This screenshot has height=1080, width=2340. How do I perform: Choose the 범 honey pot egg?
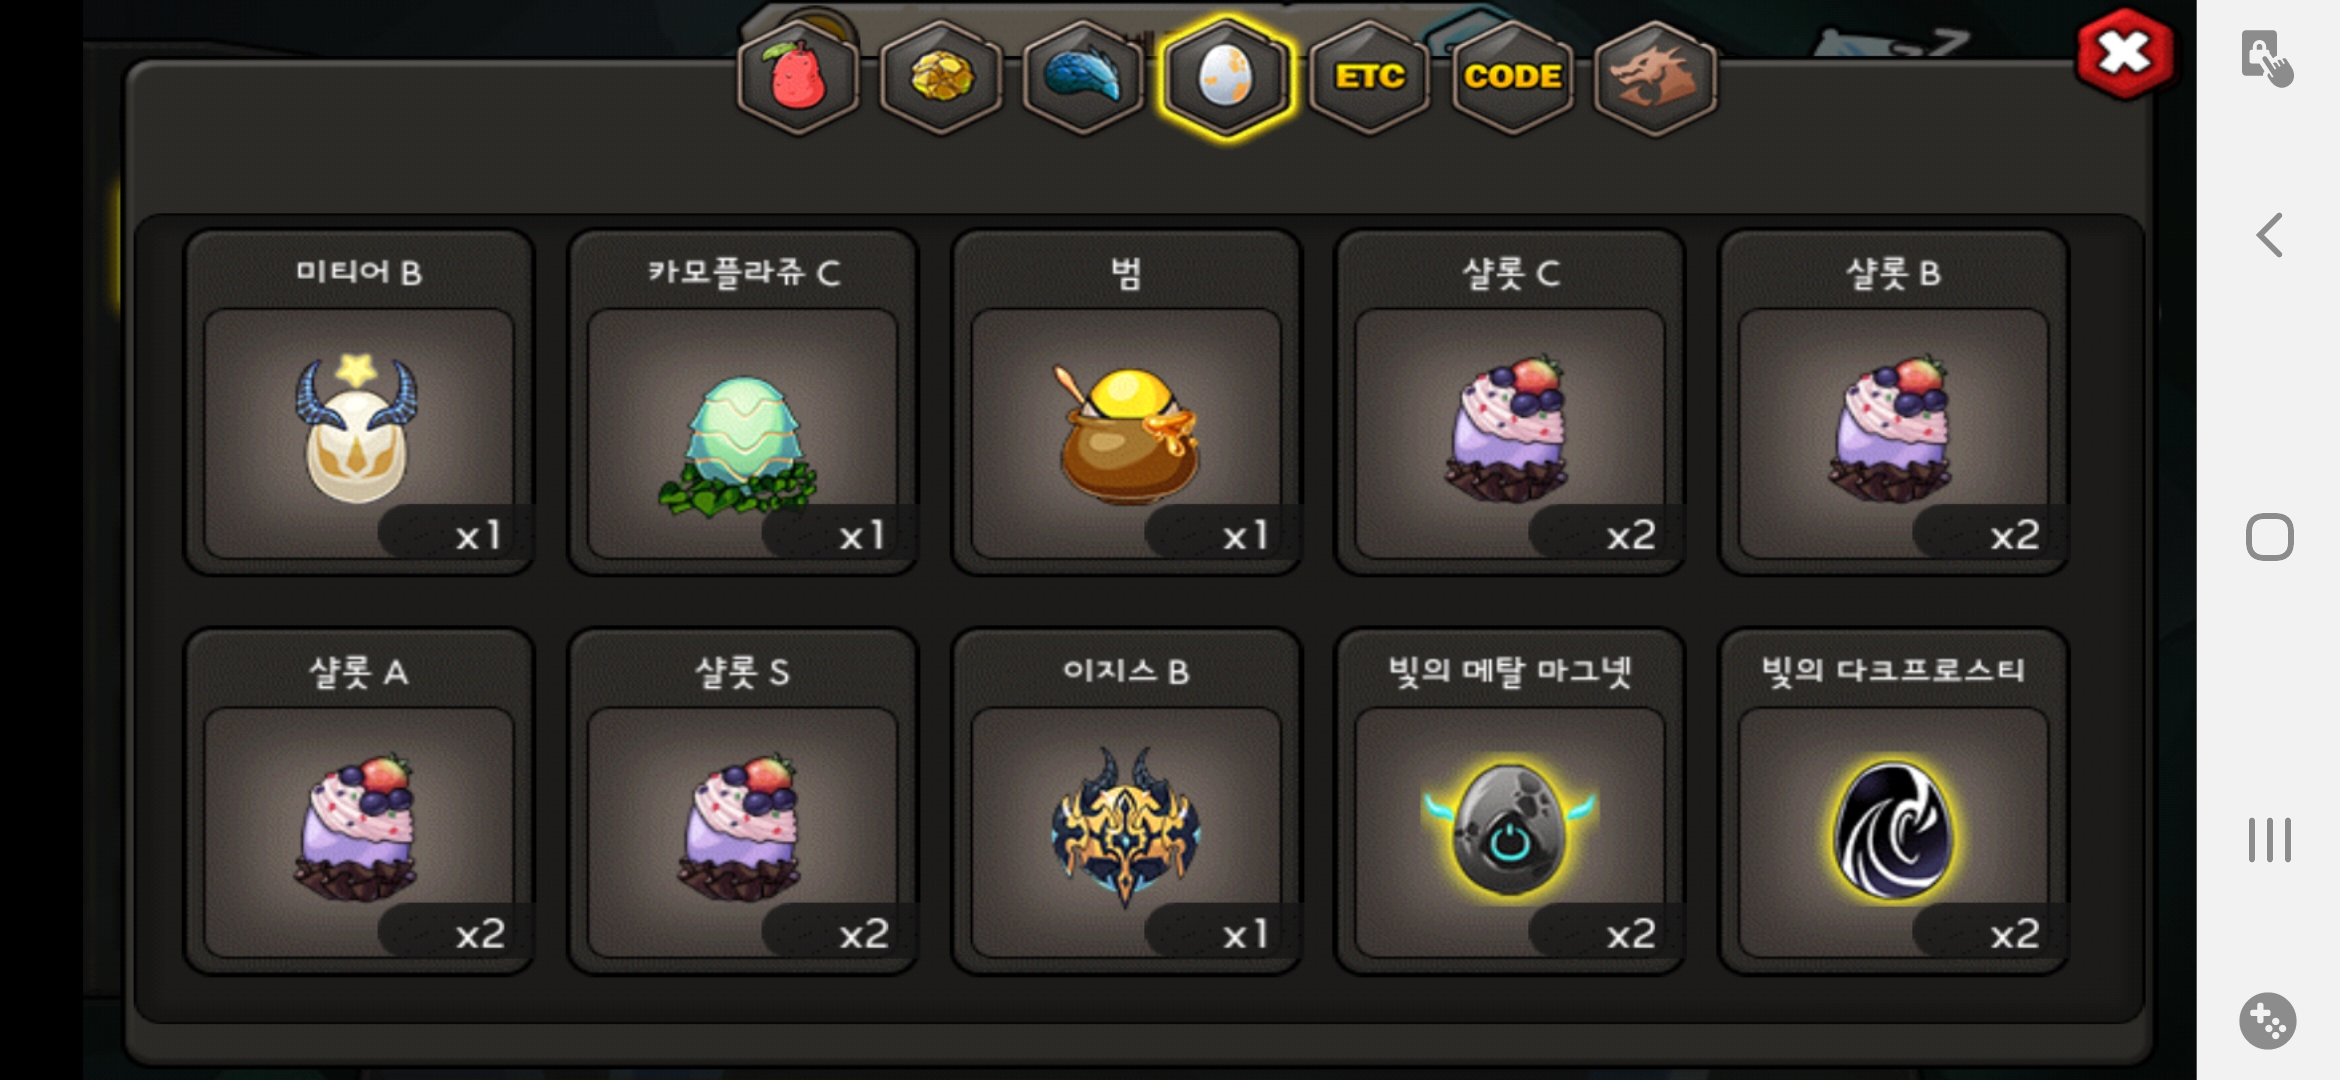[1126, 403]
